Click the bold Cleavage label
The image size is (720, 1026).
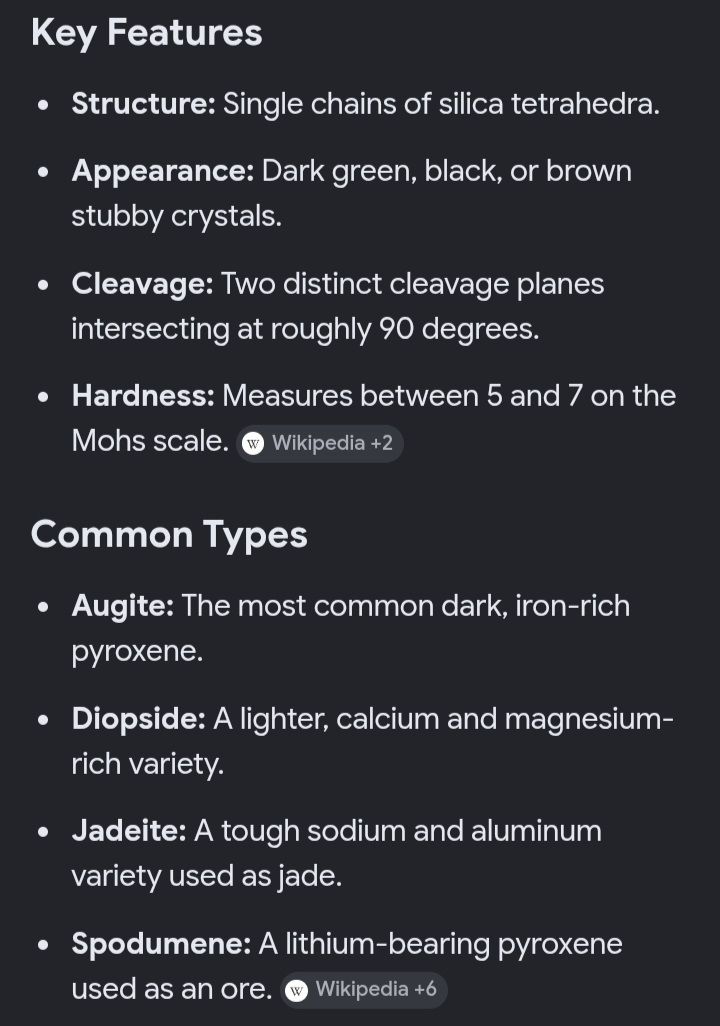[143, 285]
